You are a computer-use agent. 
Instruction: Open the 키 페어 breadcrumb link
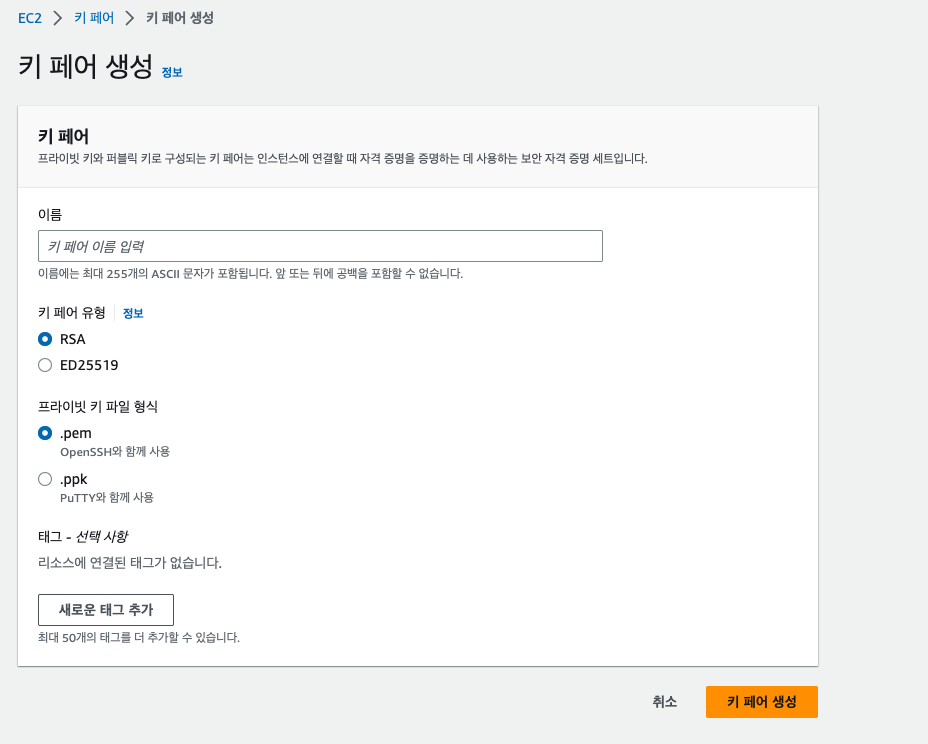click(94, 18)
